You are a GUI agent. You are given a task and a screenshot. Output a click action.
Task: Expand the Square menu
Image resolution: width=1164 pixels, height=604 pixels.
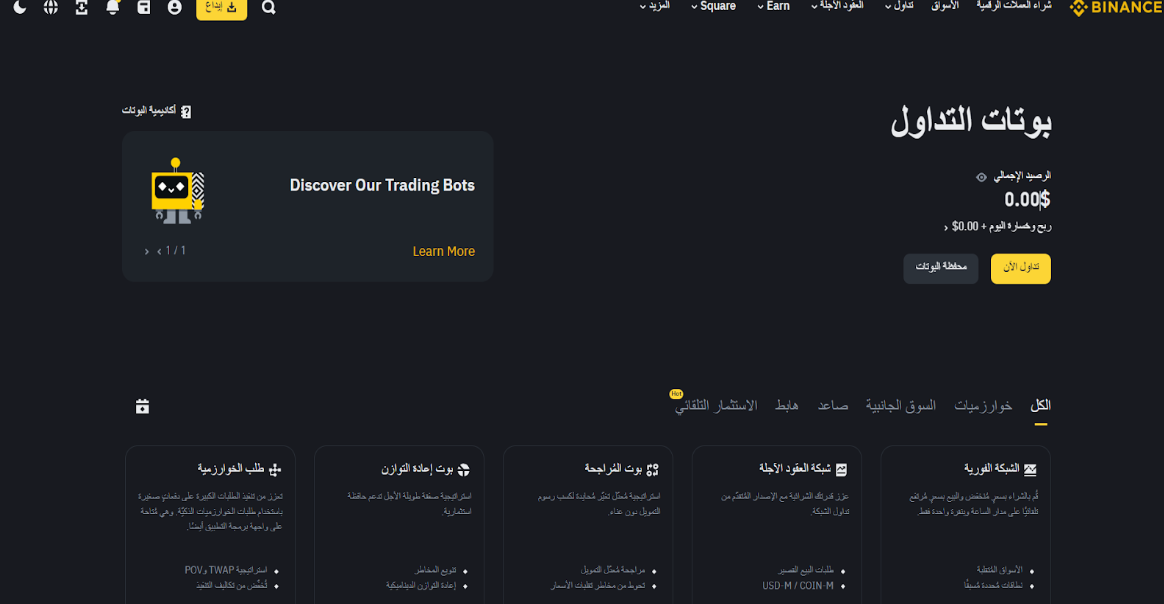coord(713,6)
